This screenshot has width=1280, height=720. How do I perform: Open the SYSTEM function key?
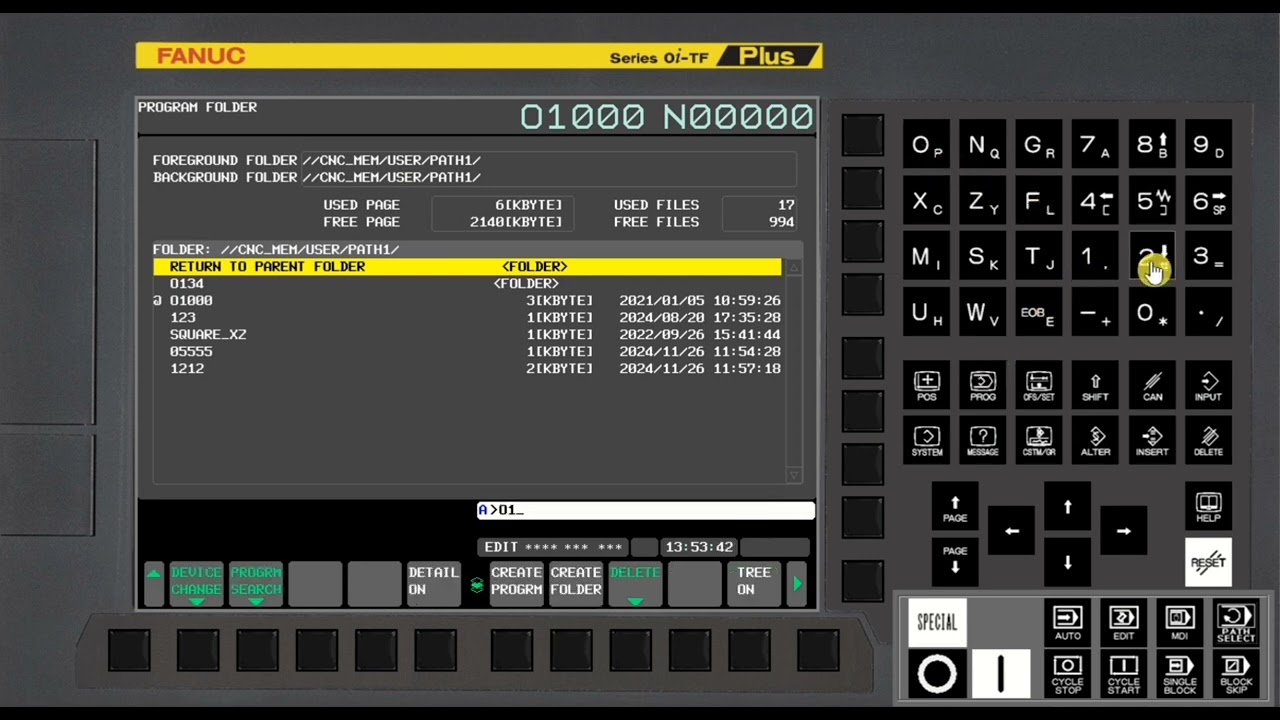(x=927, y=441)
